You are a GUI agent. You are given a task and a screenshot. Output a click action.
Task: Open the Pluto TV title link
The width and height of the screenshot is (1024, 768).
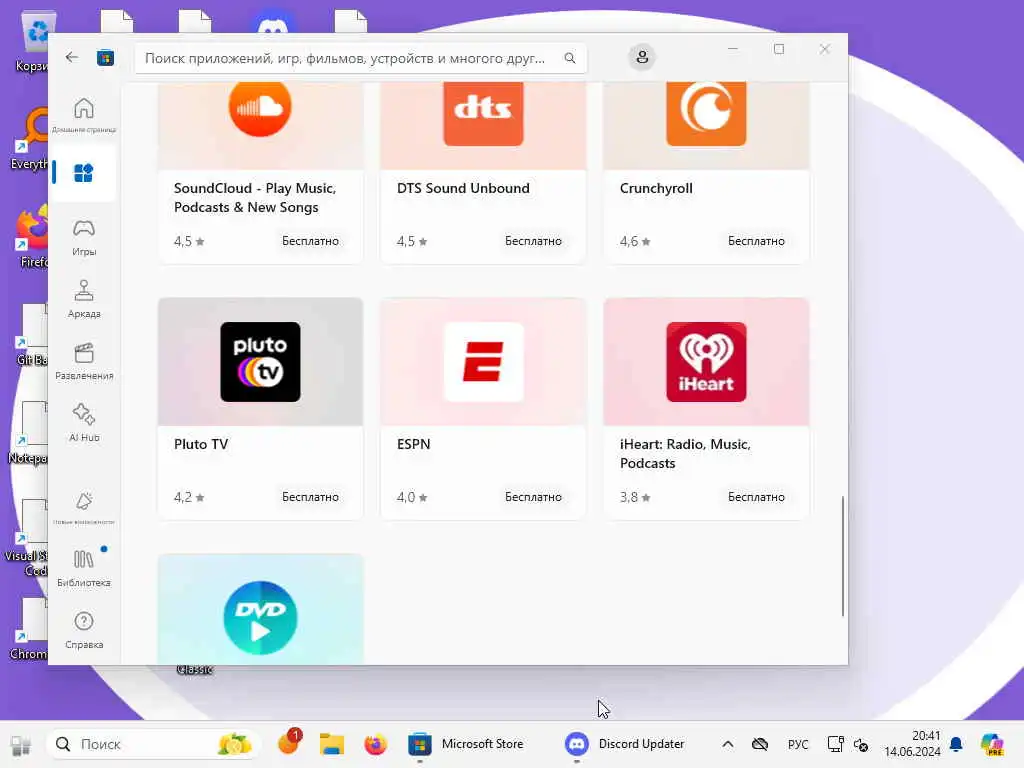click(x=200, y=444)
